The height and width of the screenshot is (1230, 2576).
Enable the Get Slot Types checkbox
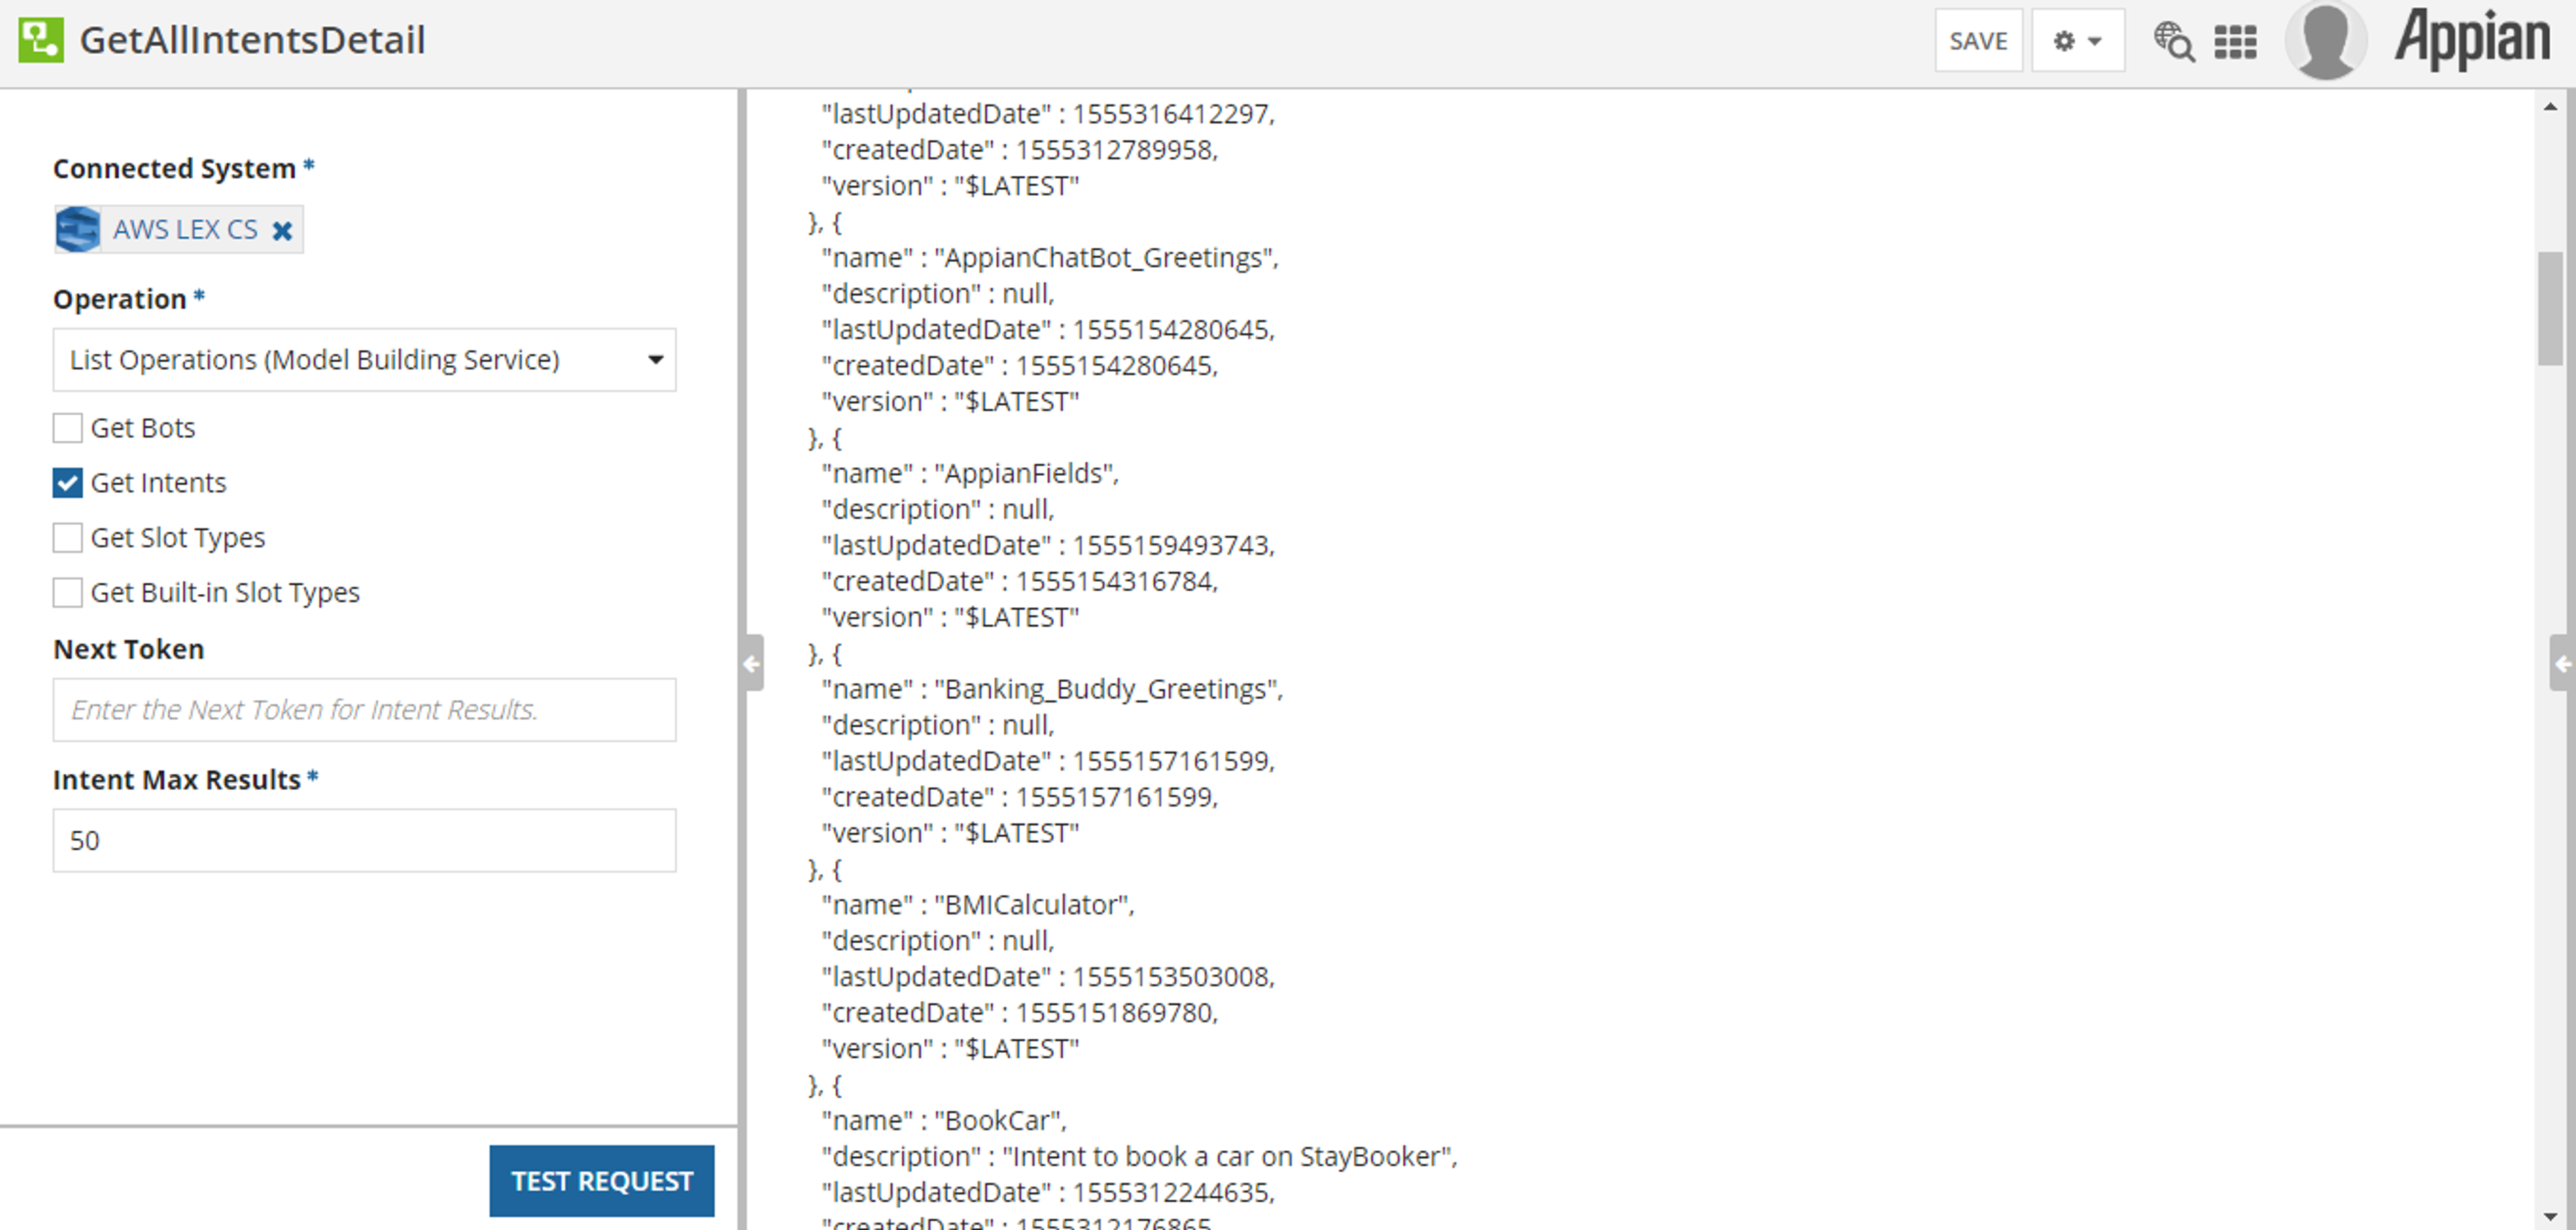67,538
